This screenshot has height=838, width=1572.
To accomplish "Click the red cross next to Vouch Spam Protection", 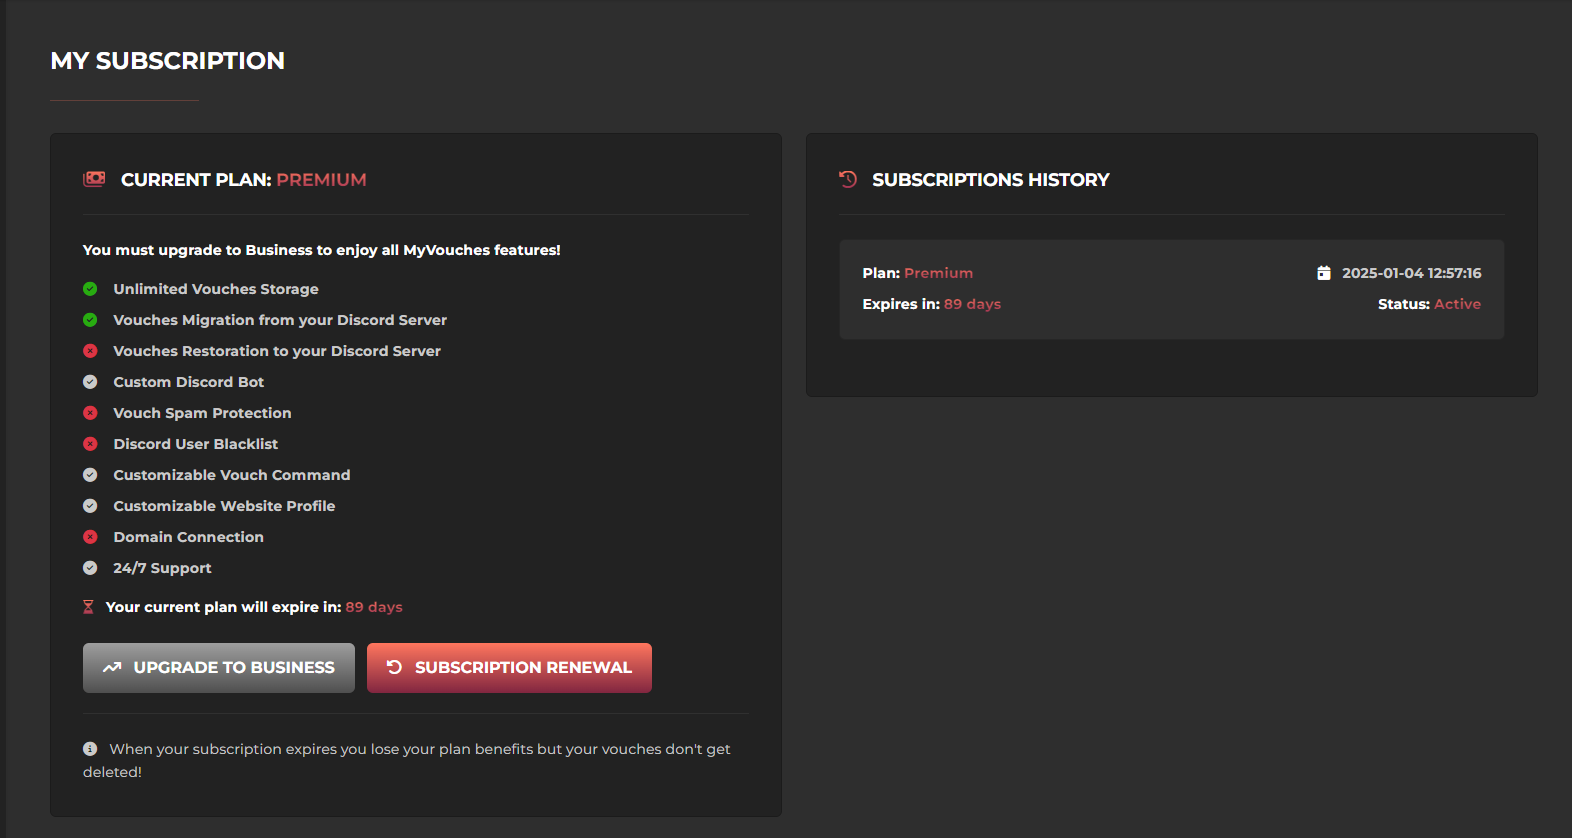I will tap(90, 413).
